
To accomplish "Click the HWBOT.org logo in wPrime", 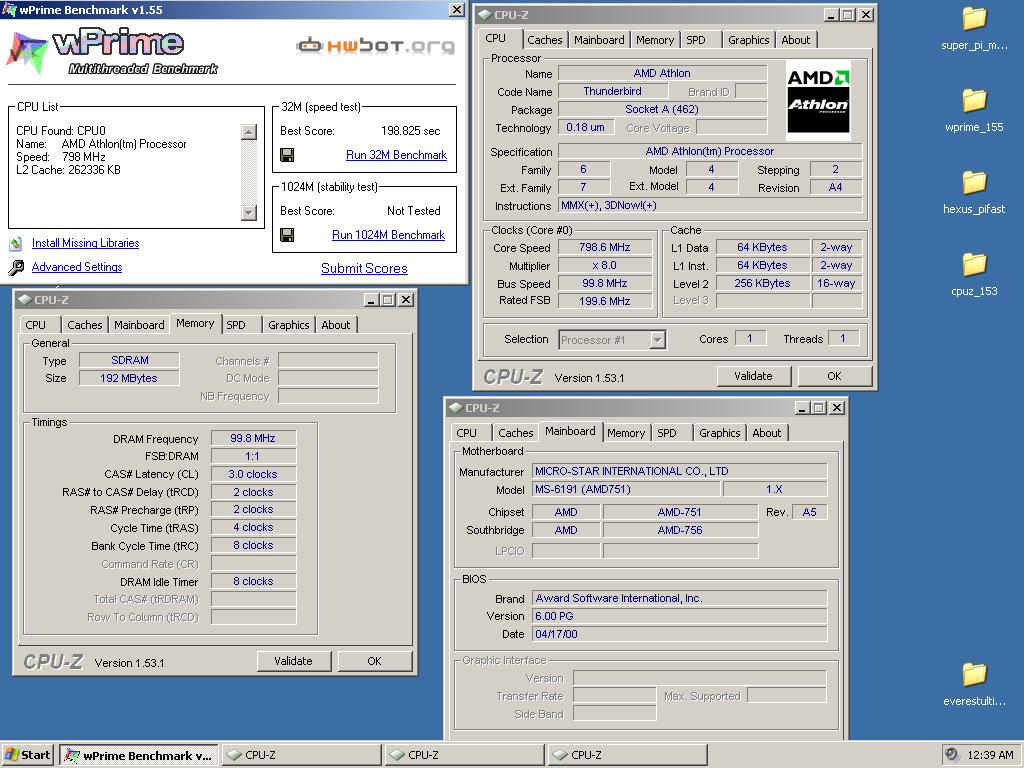I will [x=376, y=46].
